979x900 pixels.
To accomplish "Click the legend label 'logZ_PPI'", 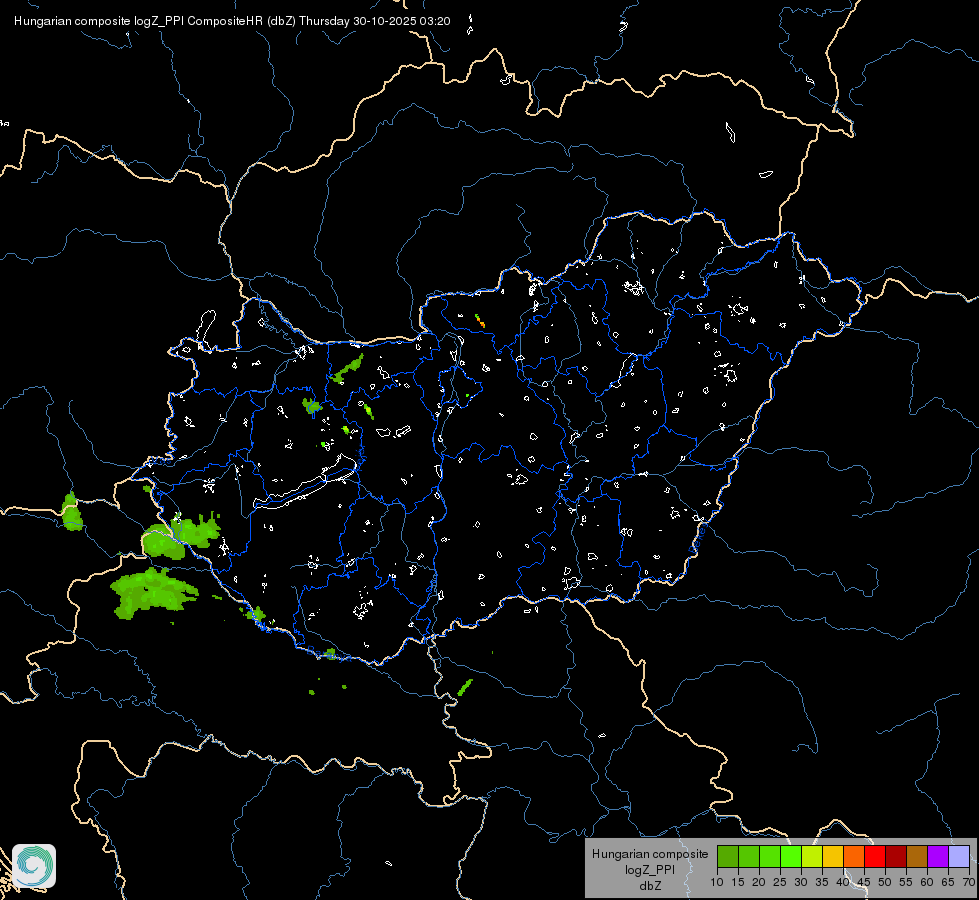I will click(650, 869).
